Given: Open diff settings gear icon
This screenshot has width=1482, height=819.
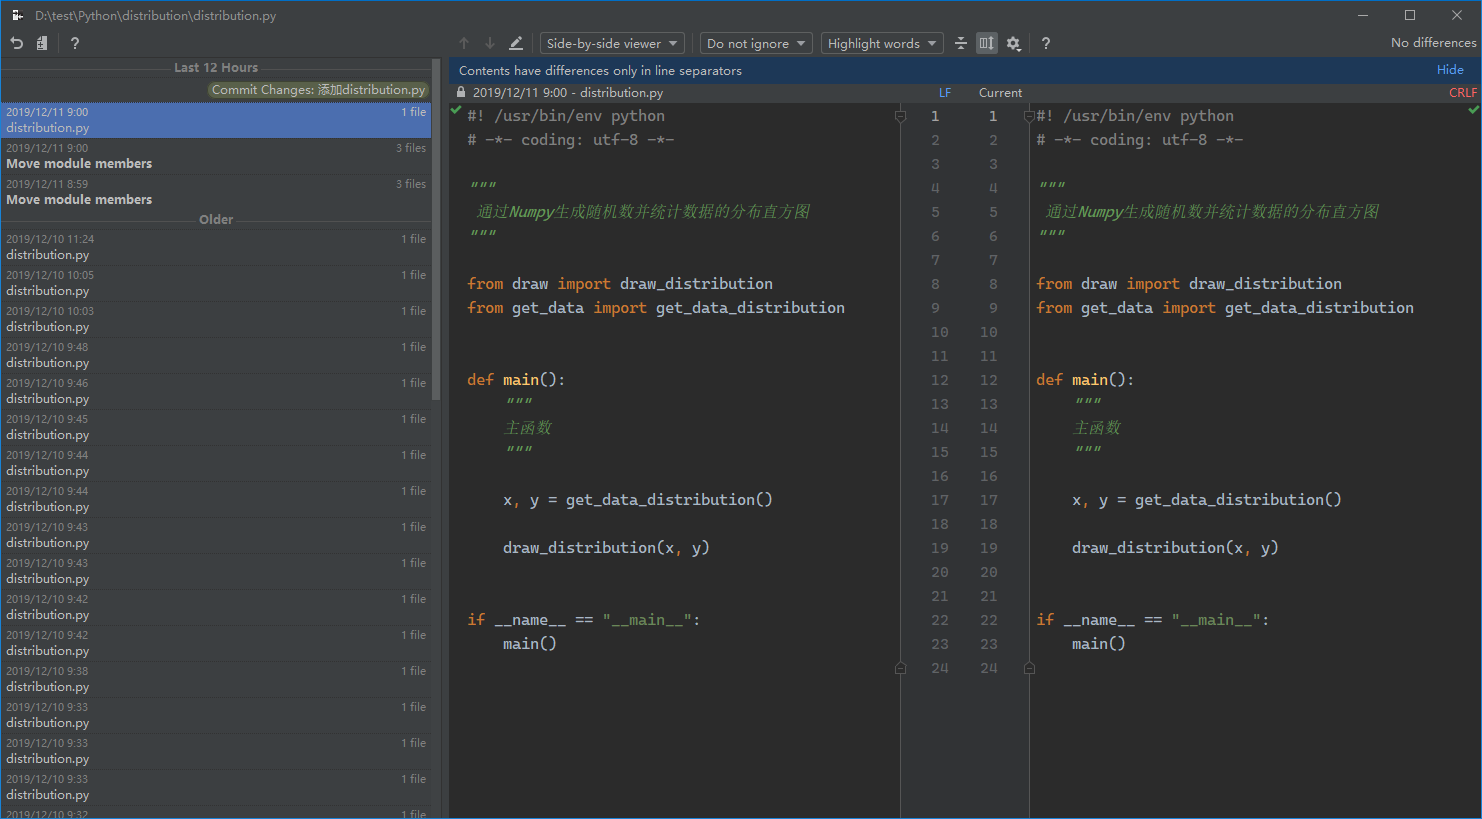Looking at the screenshot, I should click(x=1013, y=43).
